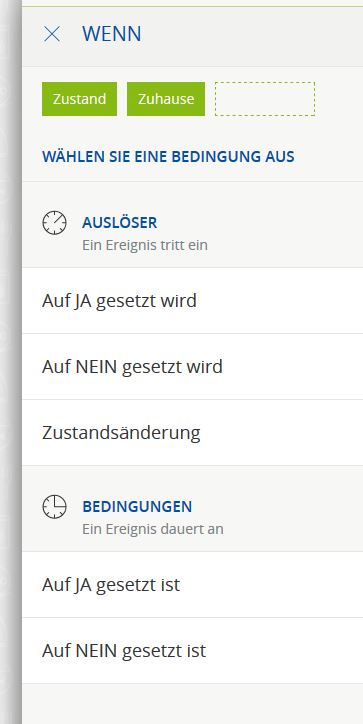Select the green Zustand chip
This screenshot has height=724, width=363.
(79, 99)
